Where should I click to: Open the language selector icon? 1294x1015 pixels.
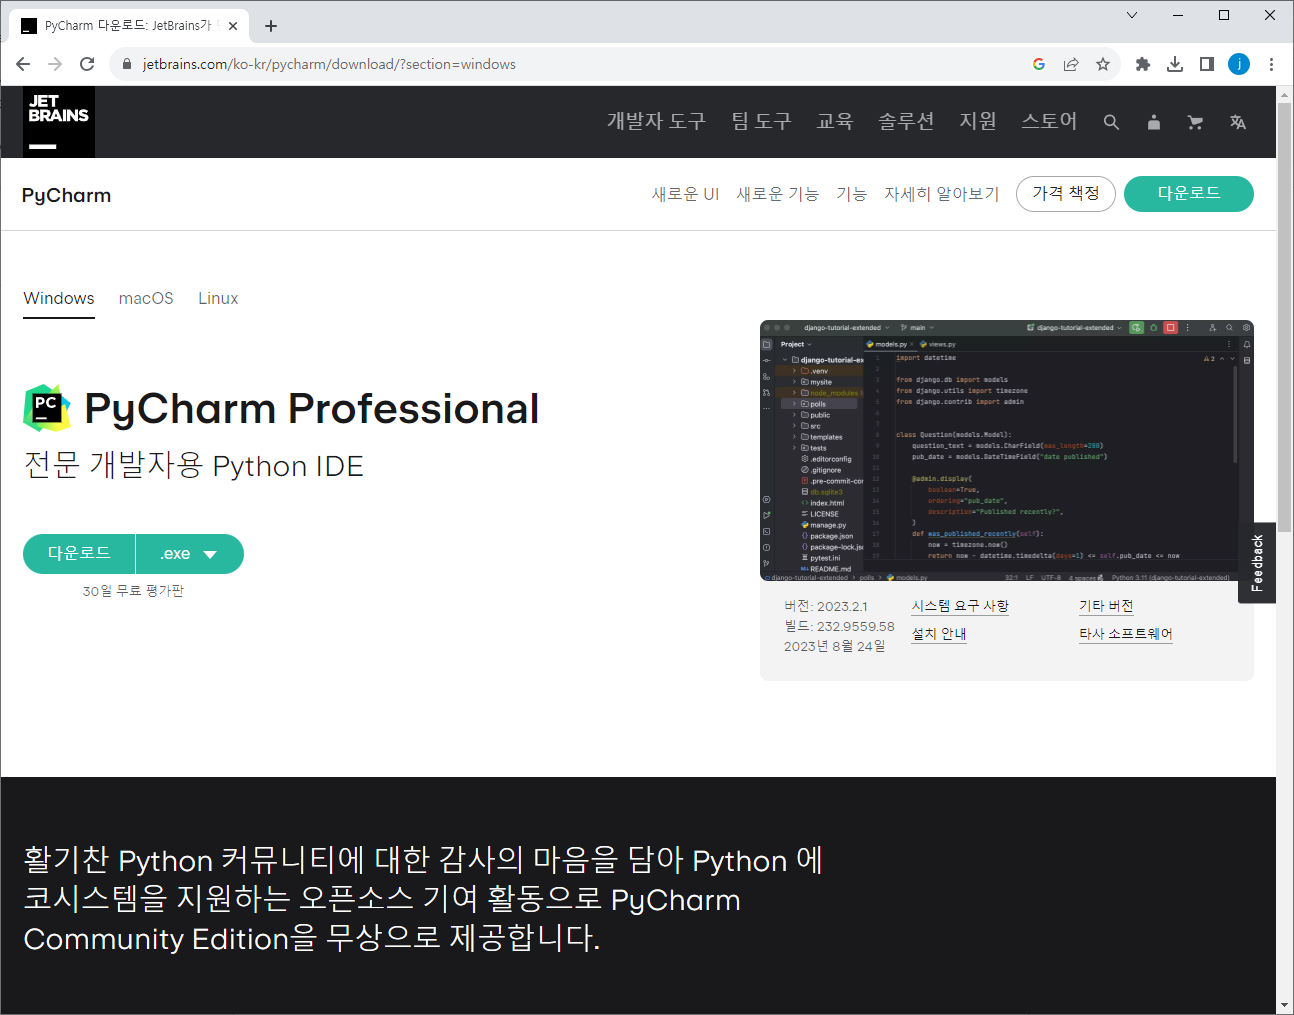coord(1238,122)
